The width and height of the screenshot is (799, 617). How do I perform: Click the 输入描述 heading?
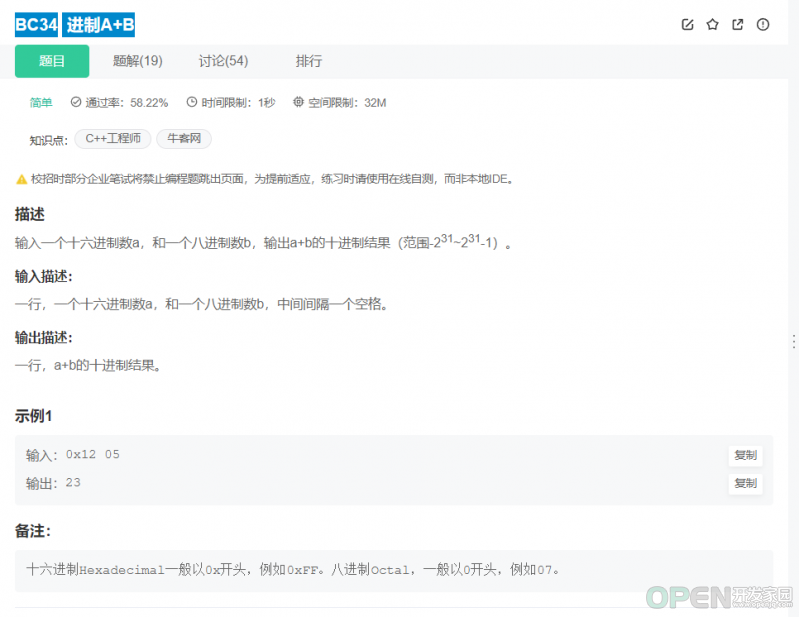(x=43, y=277)
